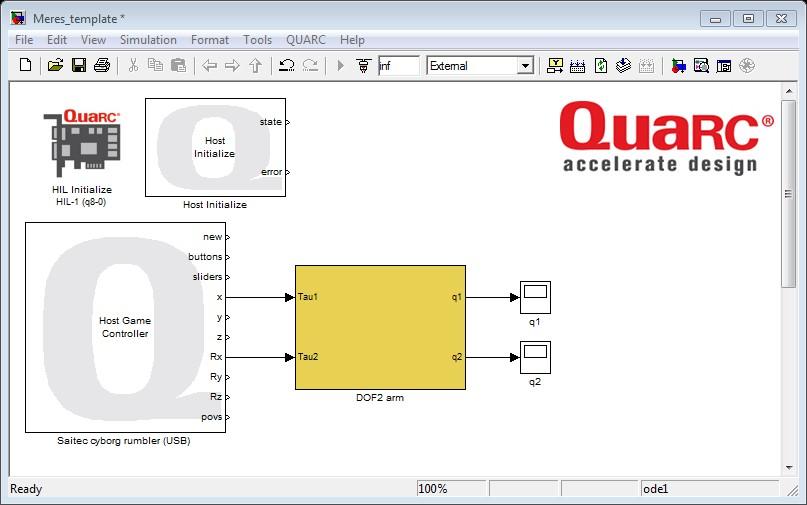Viewport: 807px width, 505px height.
Task: Click the 'Tau1' input port label
Action: click(x=308, y=297)
